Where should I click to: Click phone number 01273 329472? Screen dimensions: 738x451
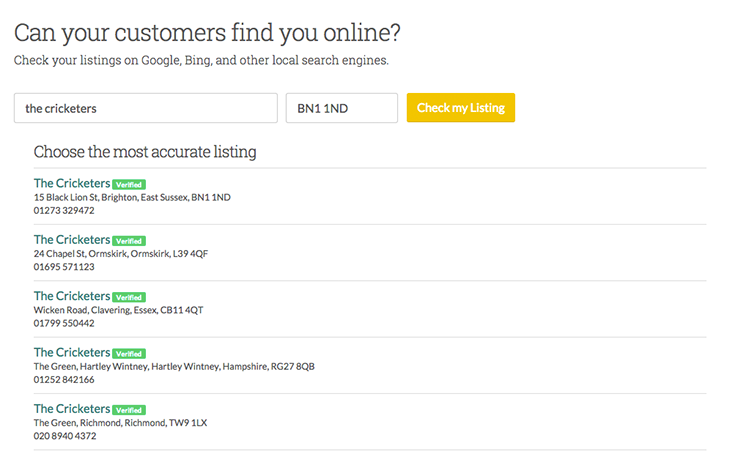(64, 211)
